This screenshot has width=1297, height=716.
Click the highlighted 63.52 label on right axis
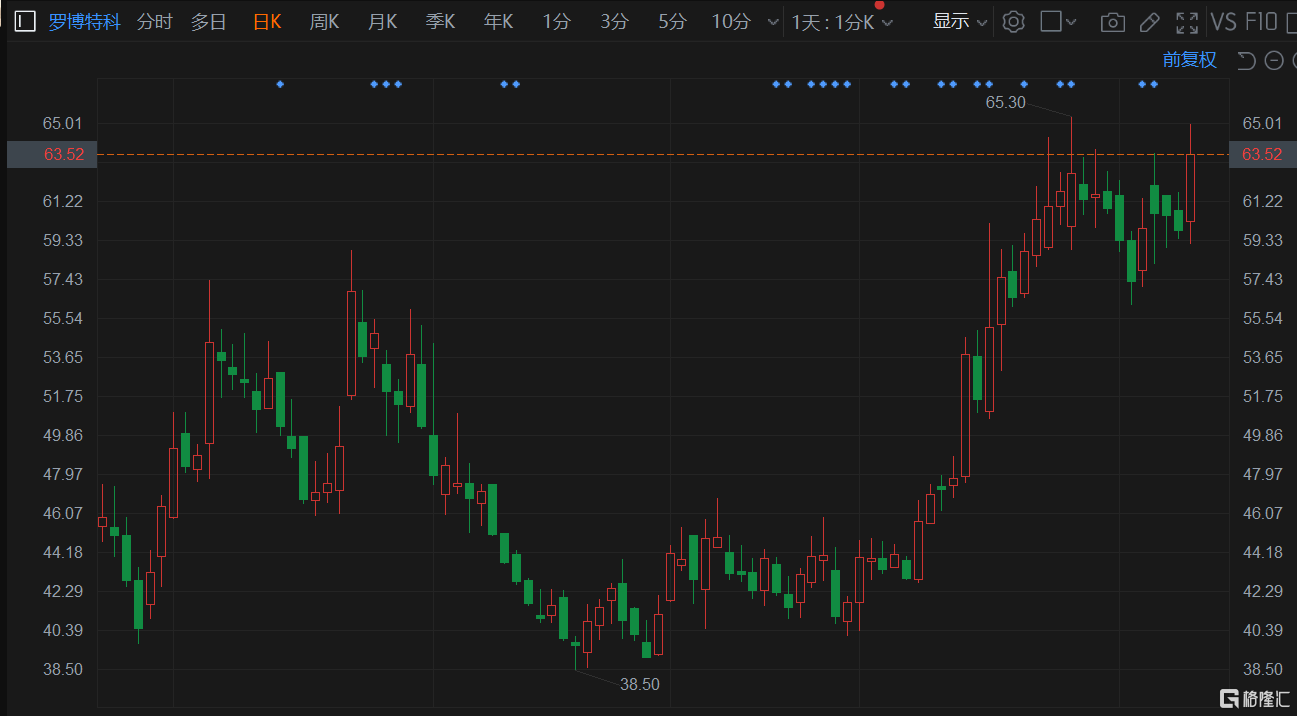tap(1262, 154)
